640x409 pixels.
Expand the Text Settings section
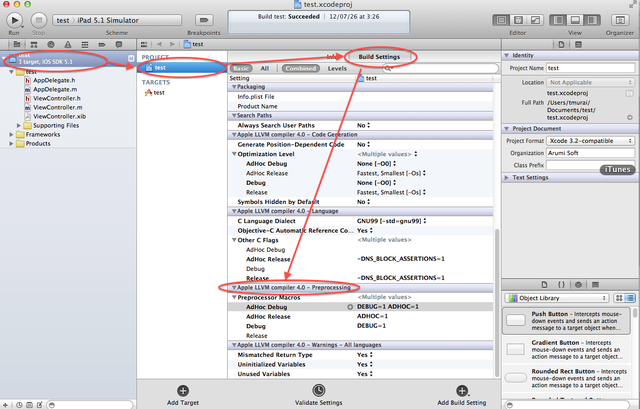point(507,178)
